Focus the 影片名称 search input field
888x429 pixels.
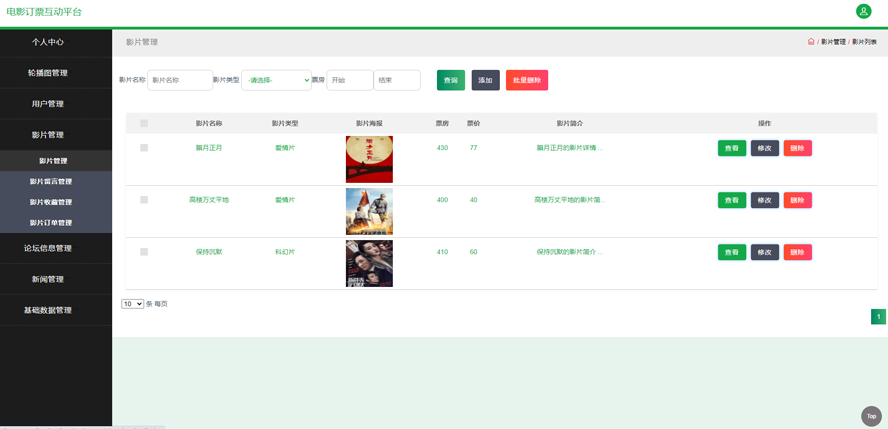(x=180, y=80)
